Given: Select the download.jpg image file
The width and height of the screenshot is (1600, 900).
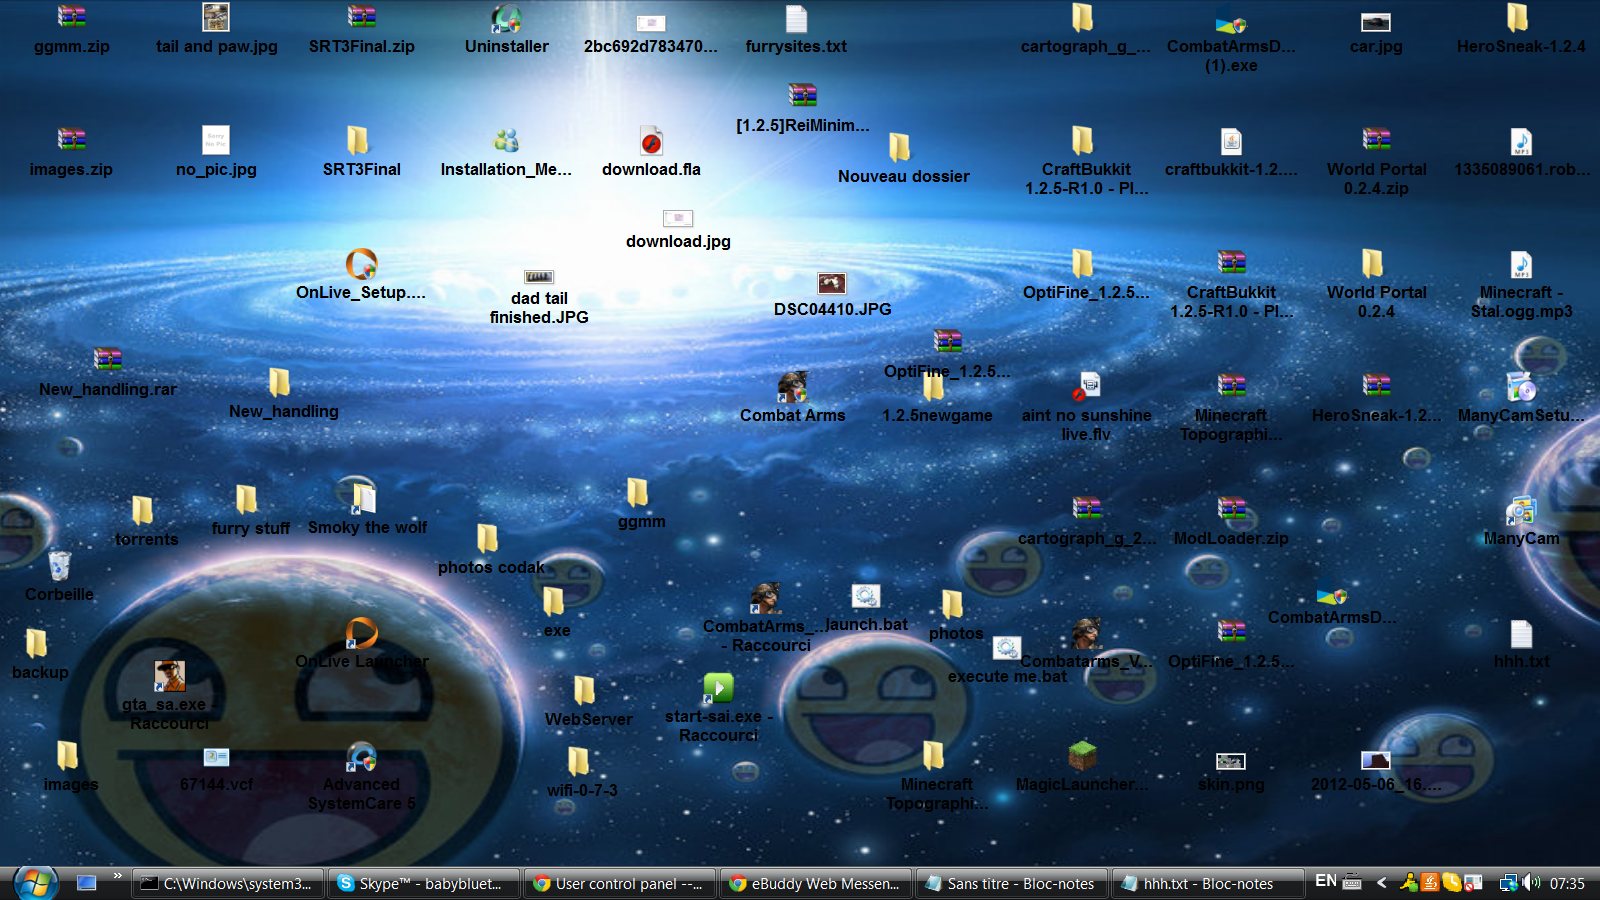Looking at the screenshot, I should tap(678, 218).
